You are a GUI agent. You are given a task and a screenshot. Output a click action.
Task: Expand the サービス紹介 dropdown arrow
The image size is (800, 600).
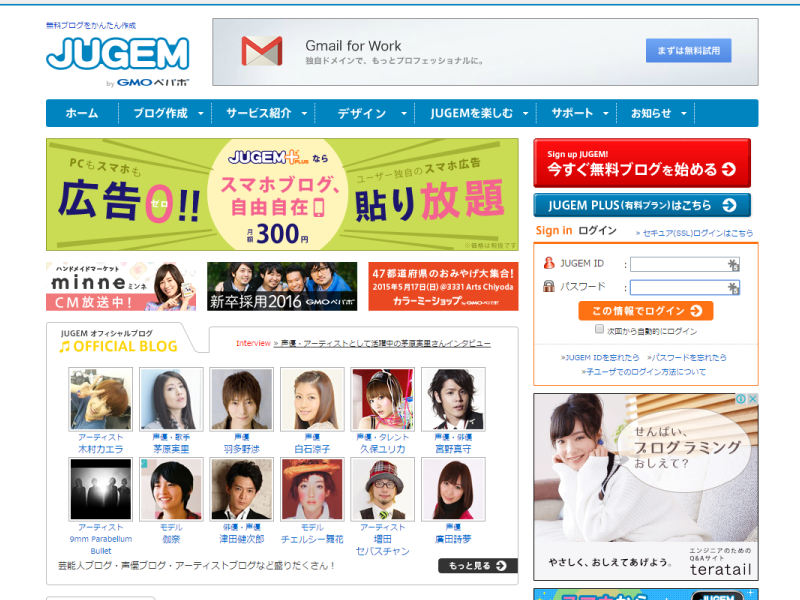pos(305,113)
